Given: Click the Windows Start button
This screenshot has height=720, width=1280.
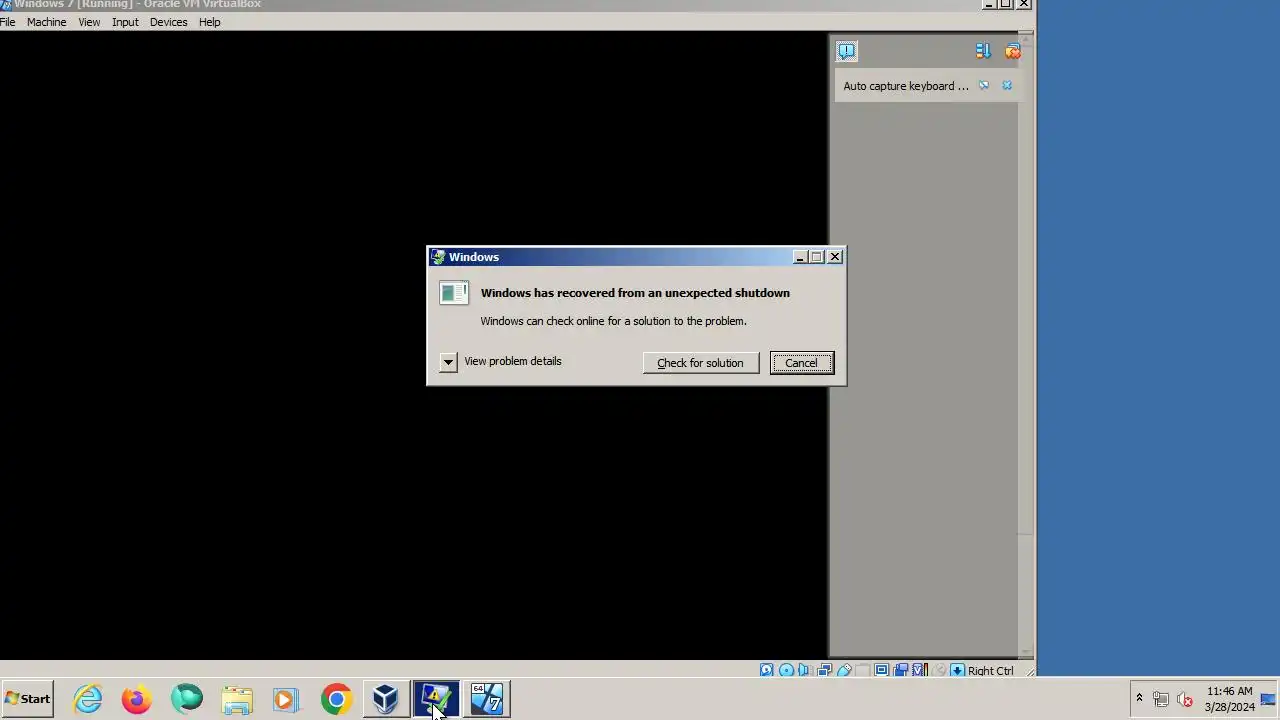Looking at the screenshot, I should [x=27, y=699].
